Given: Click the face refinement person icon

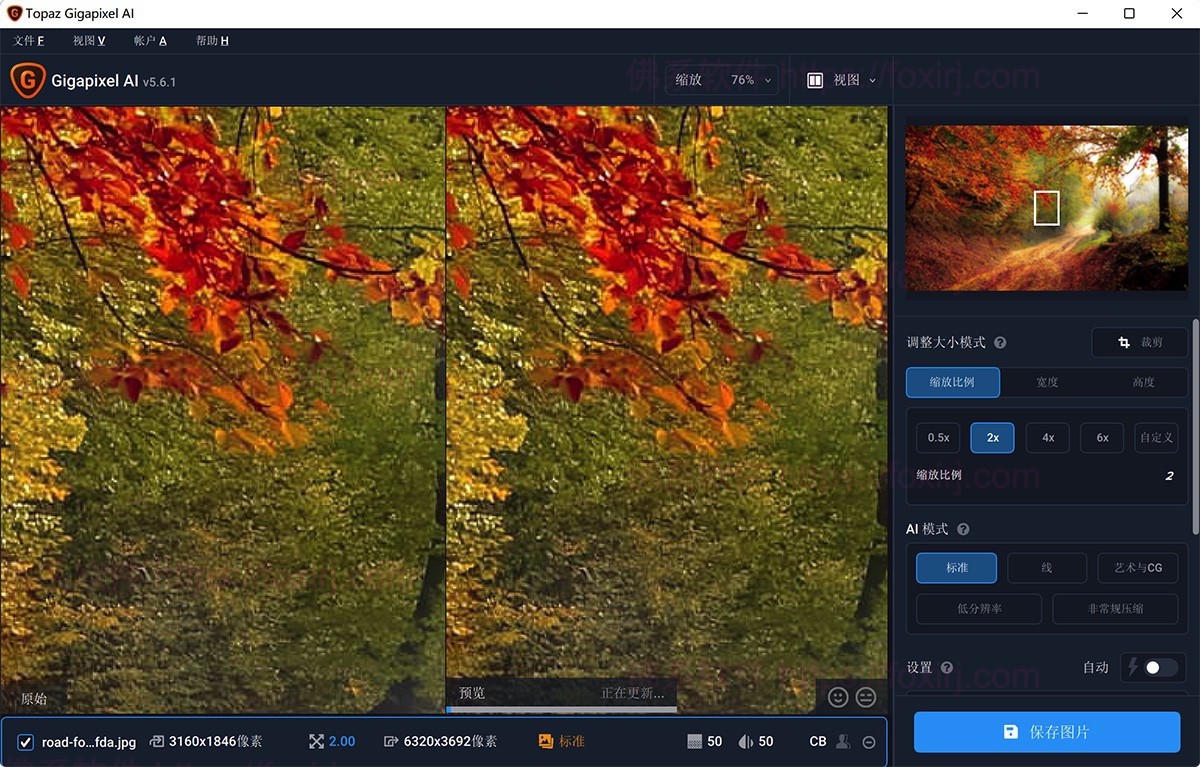Looking at the screenshot, I should pos(844,742).
